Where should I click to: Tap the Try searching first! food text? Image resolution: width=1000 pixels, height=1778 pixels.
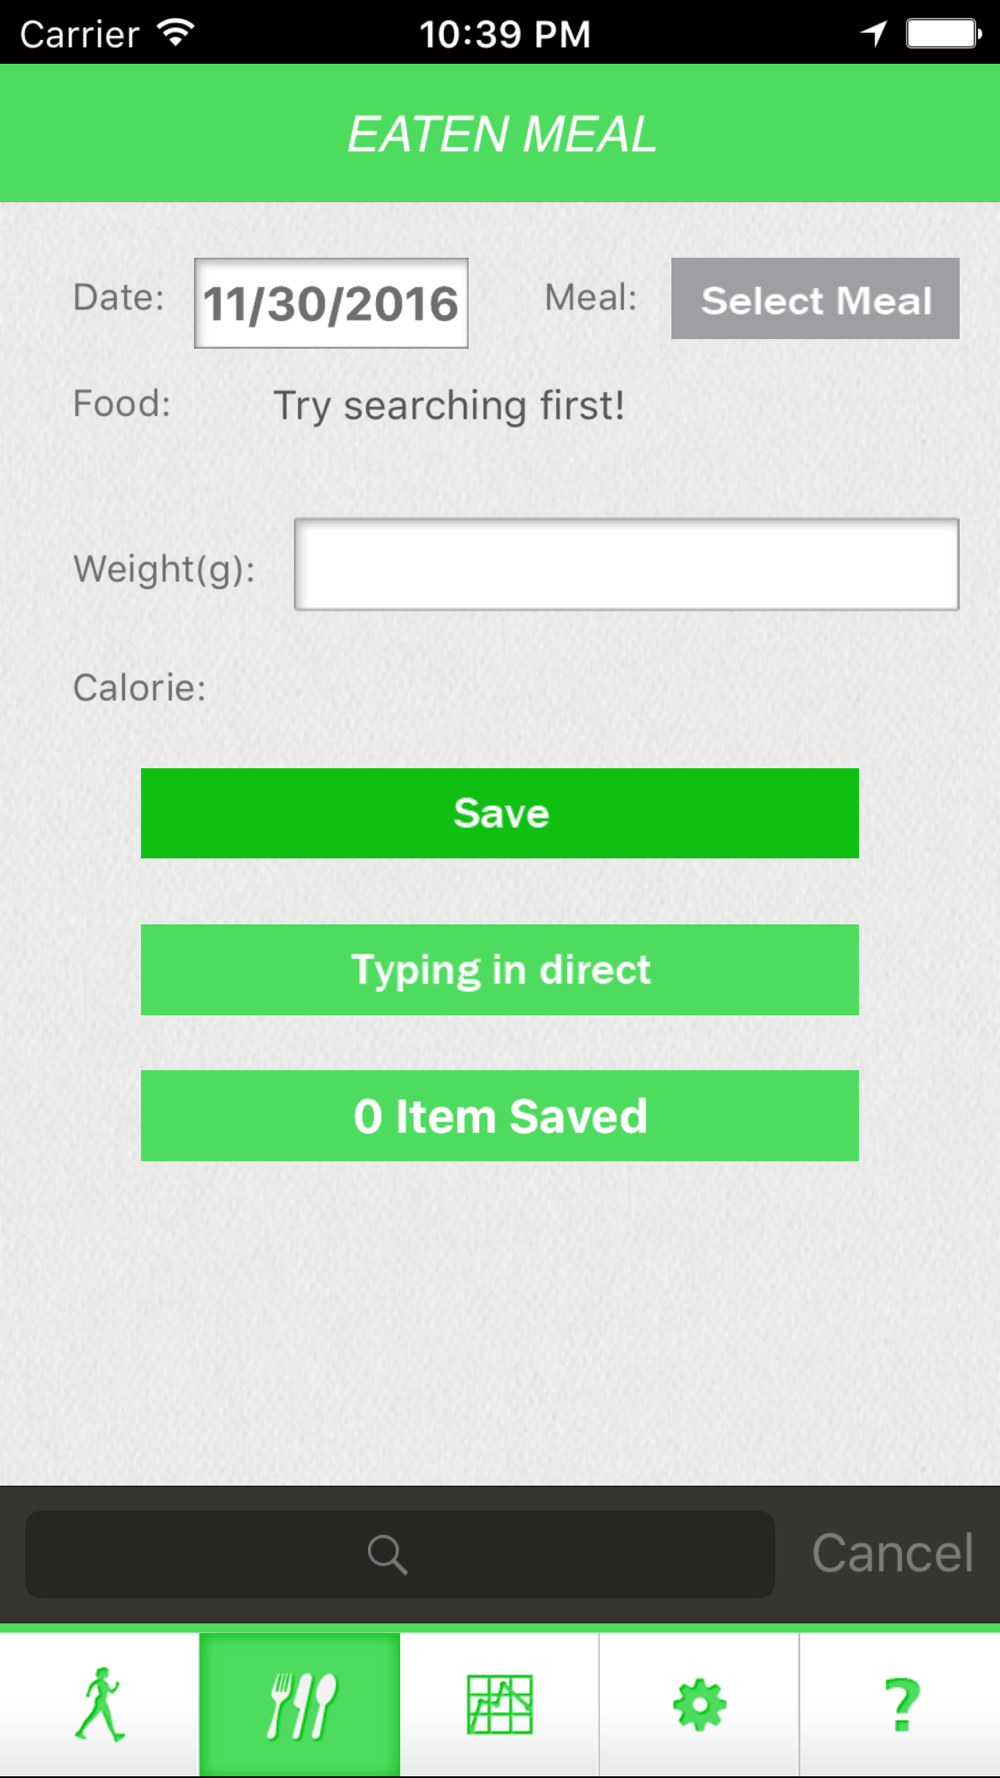(x=449, y=406)
